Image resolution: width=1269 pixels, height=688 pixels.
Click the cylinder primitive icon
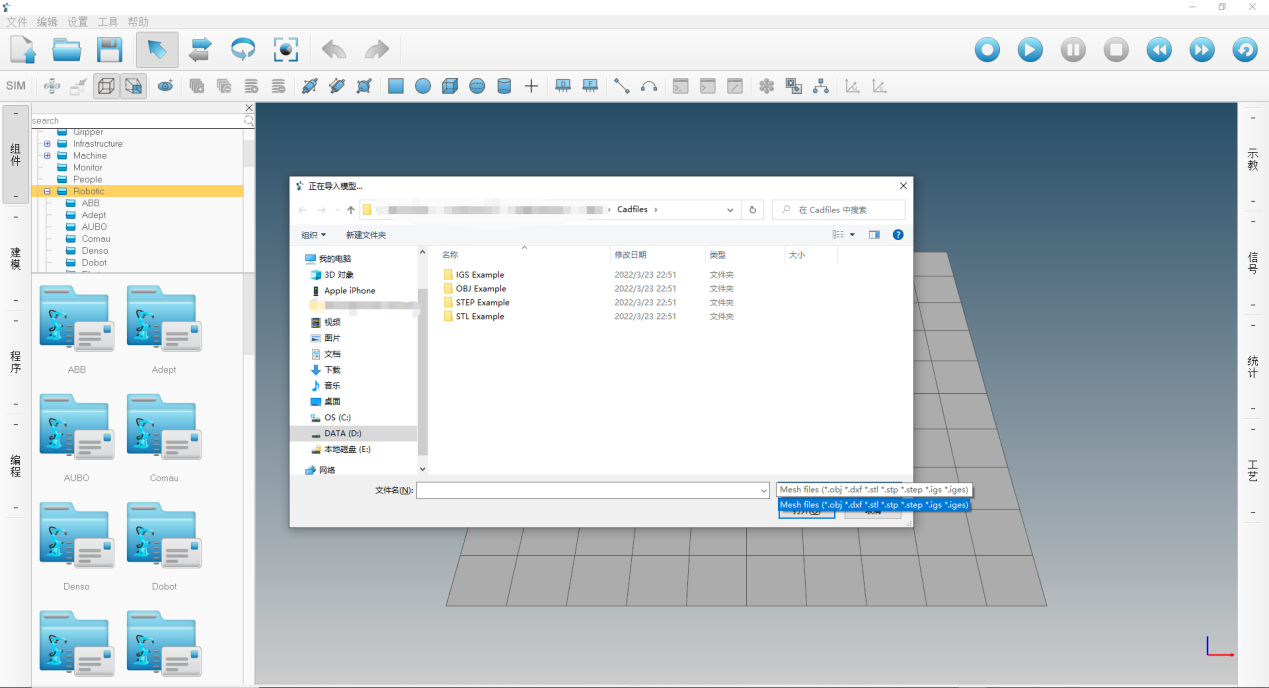click(504, 87)
